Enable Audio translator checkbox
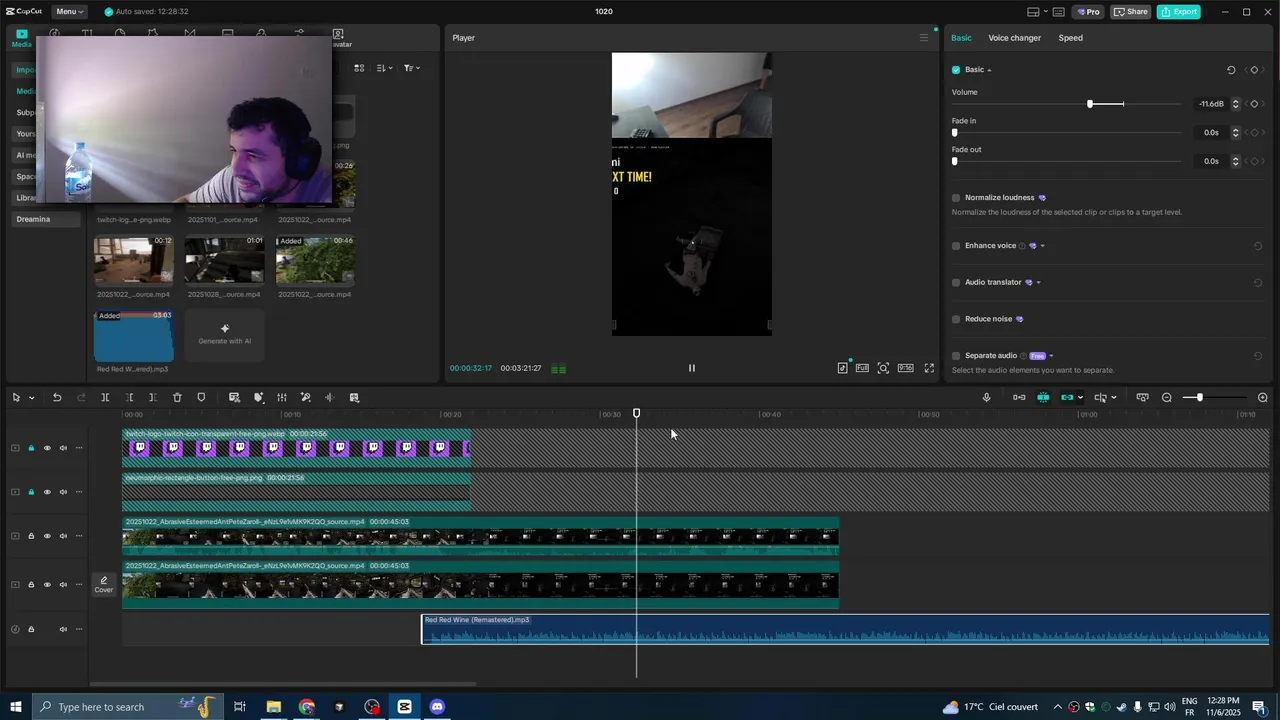Image resolution: width=1280 pixels, height=720 pixels. point(956,283)
